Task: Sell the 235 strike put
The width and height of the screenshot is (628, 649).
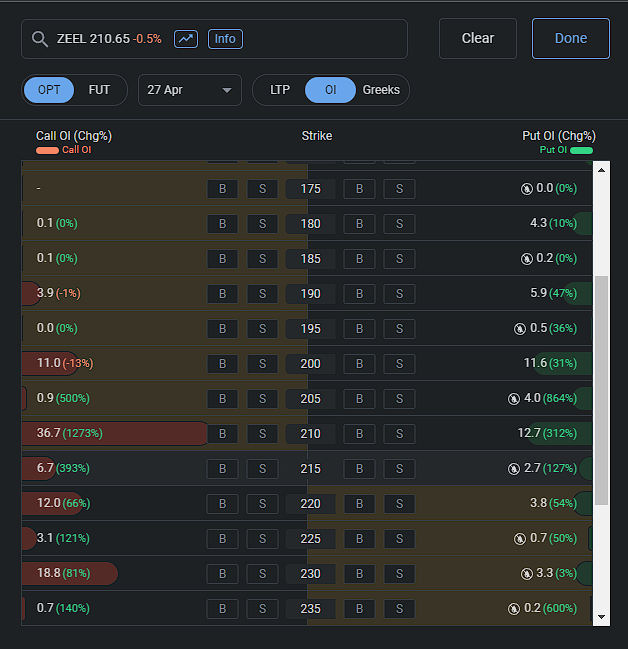Action: tap(399, 609)
